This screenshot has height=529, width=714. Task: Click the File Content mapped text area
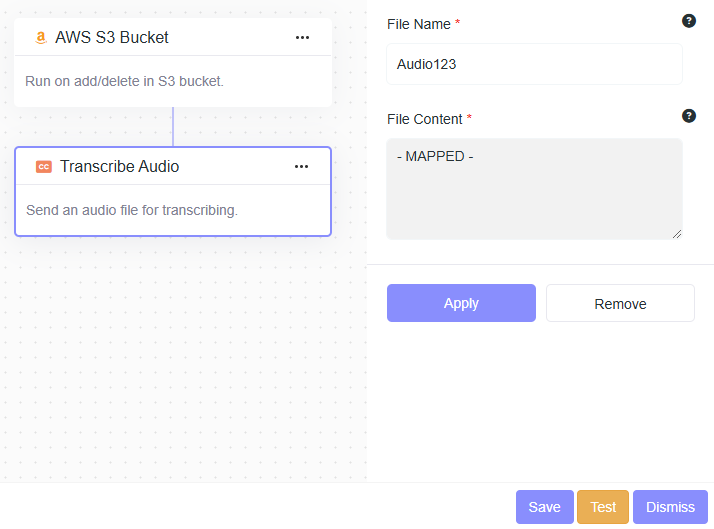click(x=534, y=188)
